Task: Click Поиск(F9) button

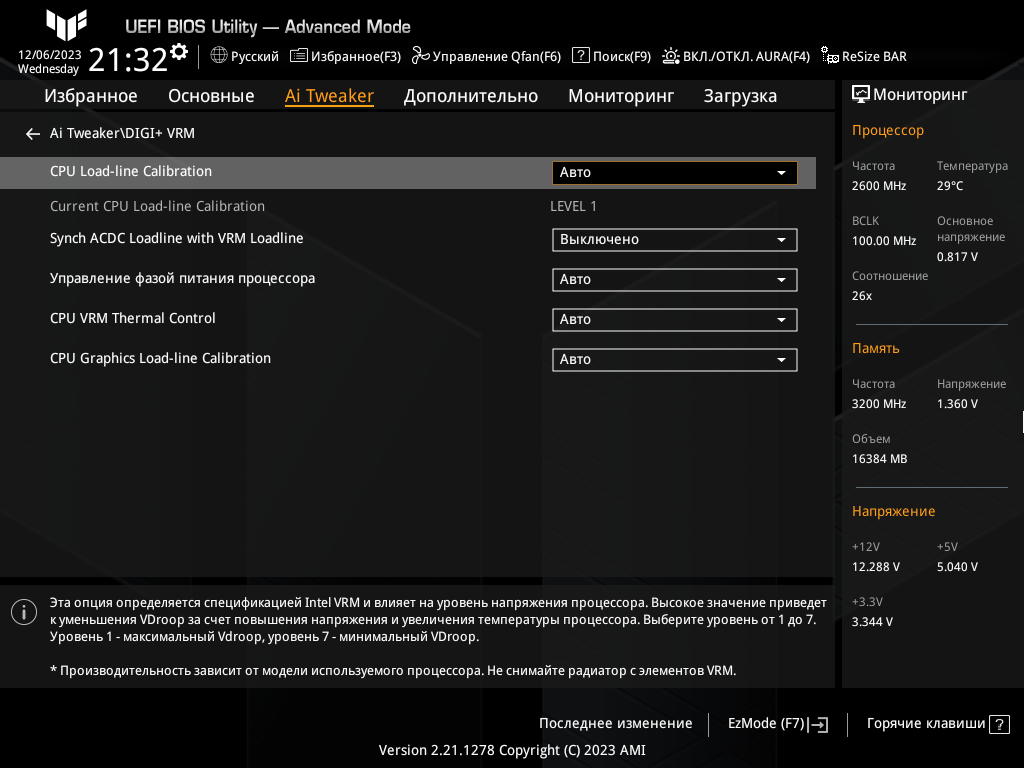Action: pyautogui.click(x=612, y=56)
